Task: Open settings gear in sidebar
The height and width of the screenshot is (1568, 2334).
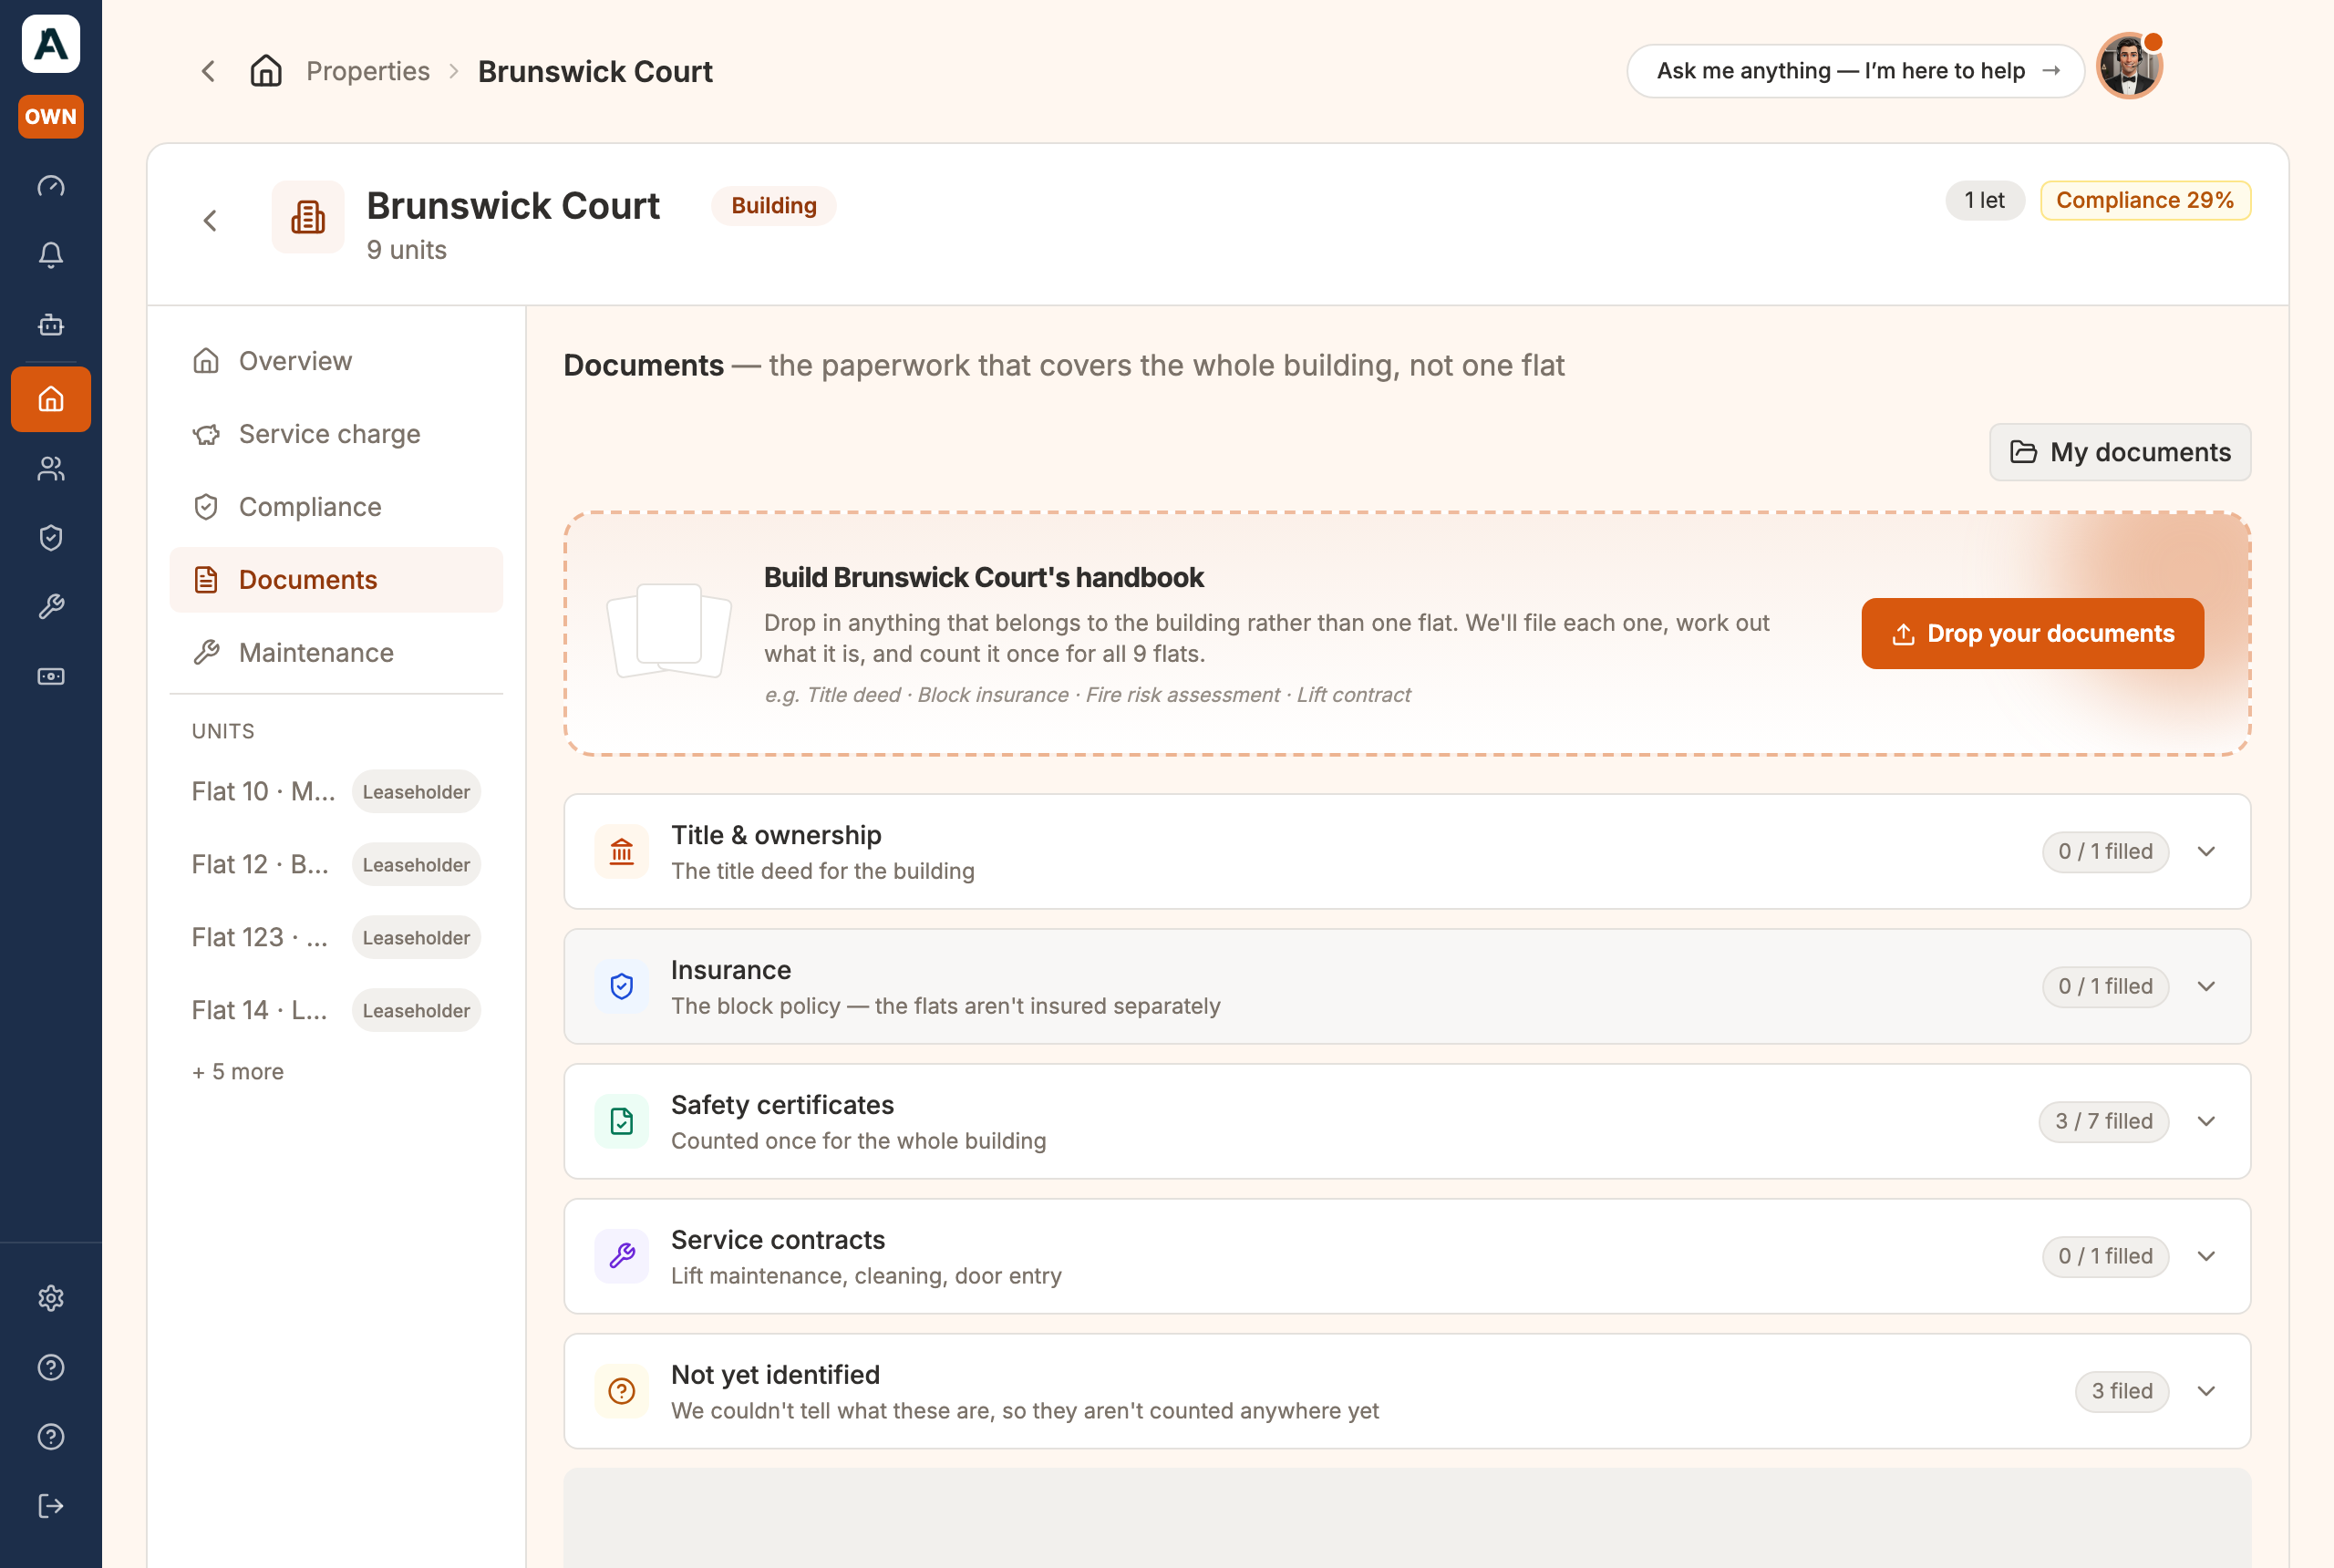Action: 51,1298
